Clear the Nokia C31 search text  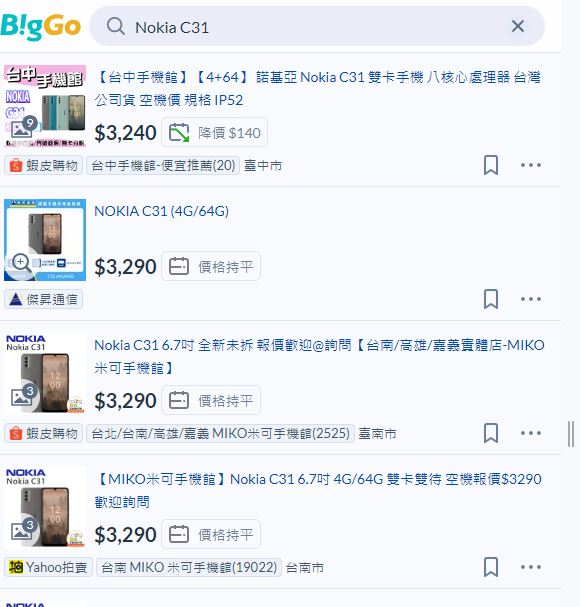click(518, 26)
